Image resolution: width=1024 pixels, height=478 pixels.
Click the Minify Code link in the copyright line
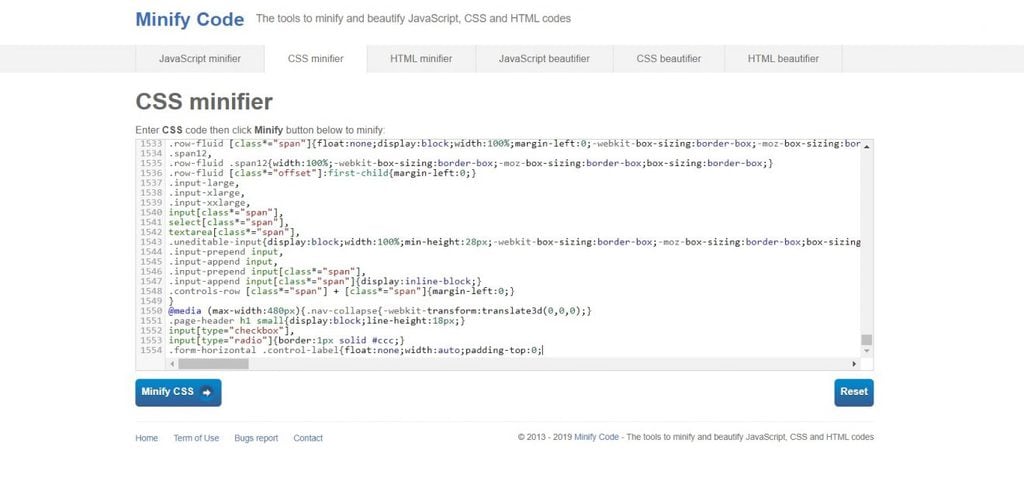[598, 438]
